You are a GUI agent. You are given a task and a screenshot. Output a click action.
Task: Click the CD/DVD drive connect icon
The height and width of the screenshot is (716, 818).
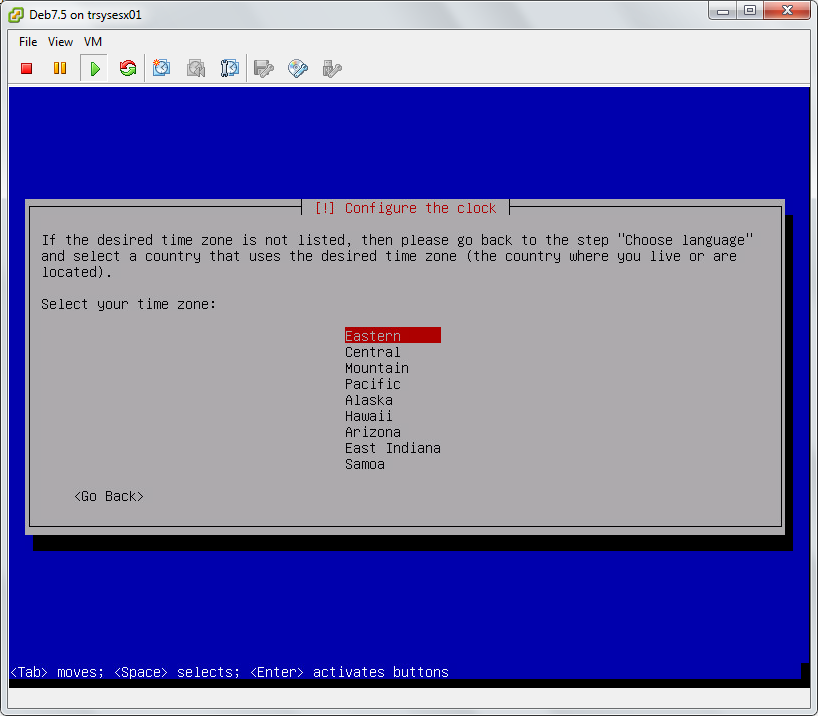click(298, 68)
